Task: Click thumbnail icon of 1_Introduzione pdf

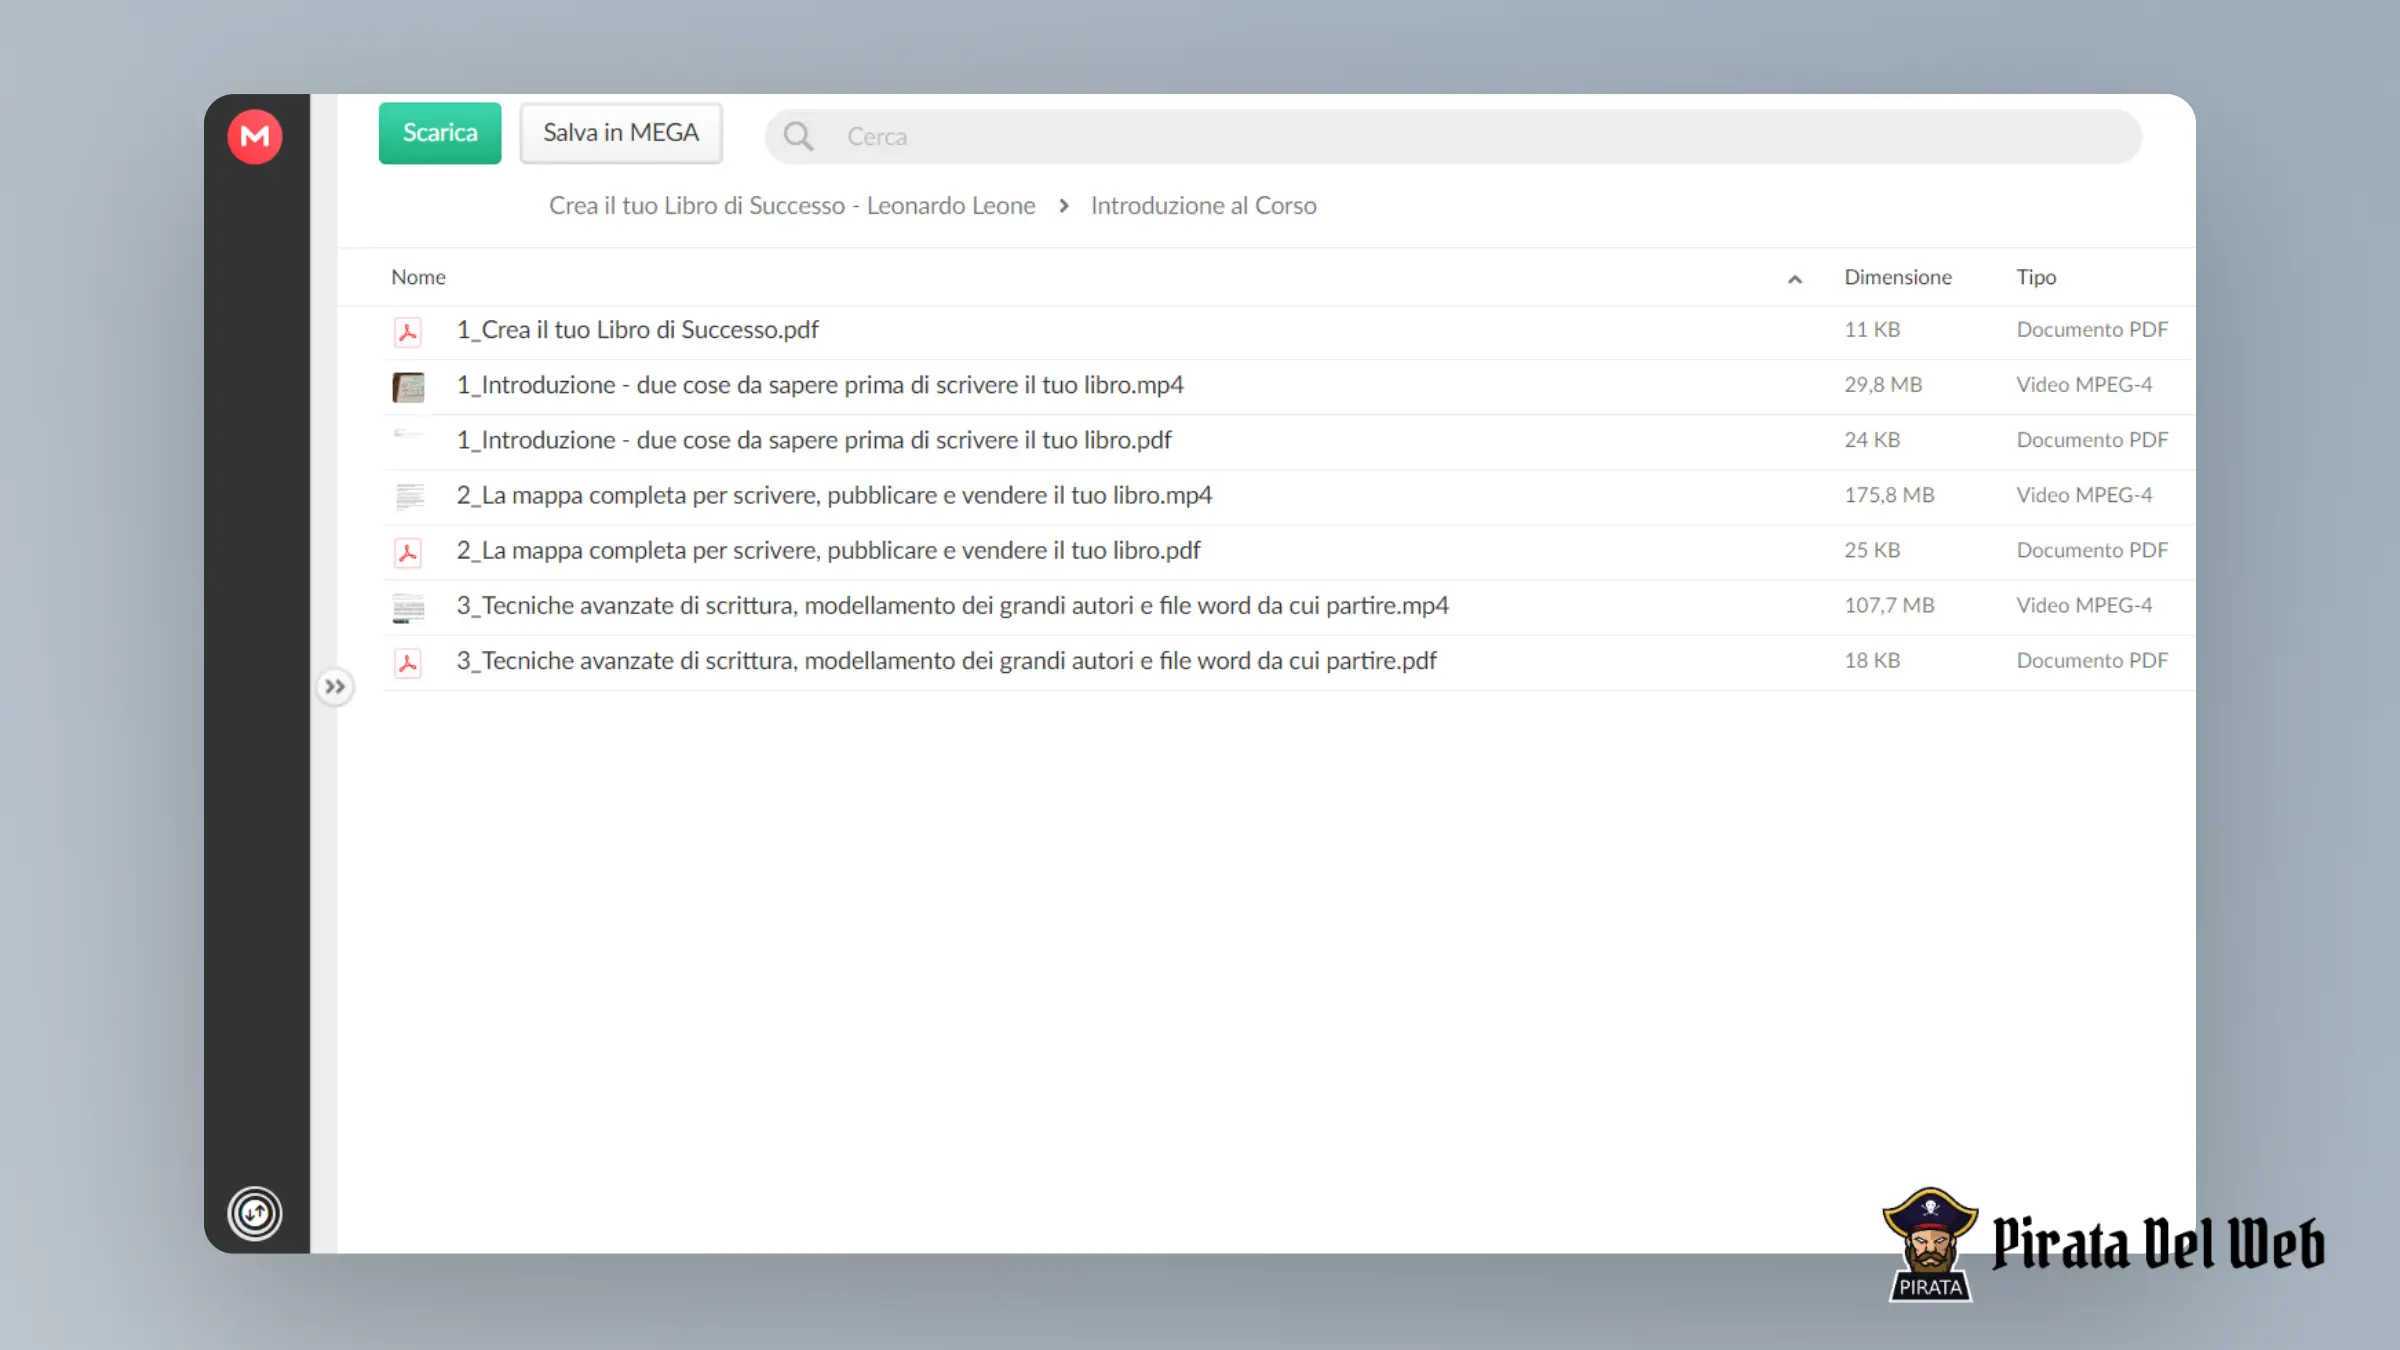Action: pyautogui.click(x=408, y=435)
